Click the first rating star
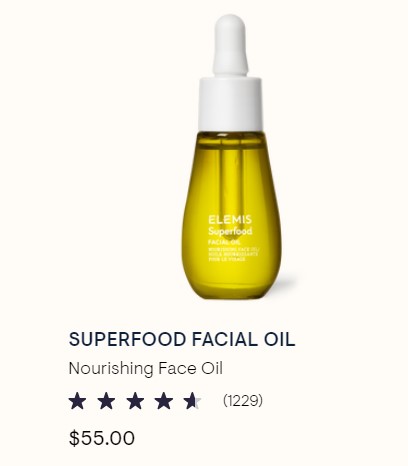 (77, 401)
